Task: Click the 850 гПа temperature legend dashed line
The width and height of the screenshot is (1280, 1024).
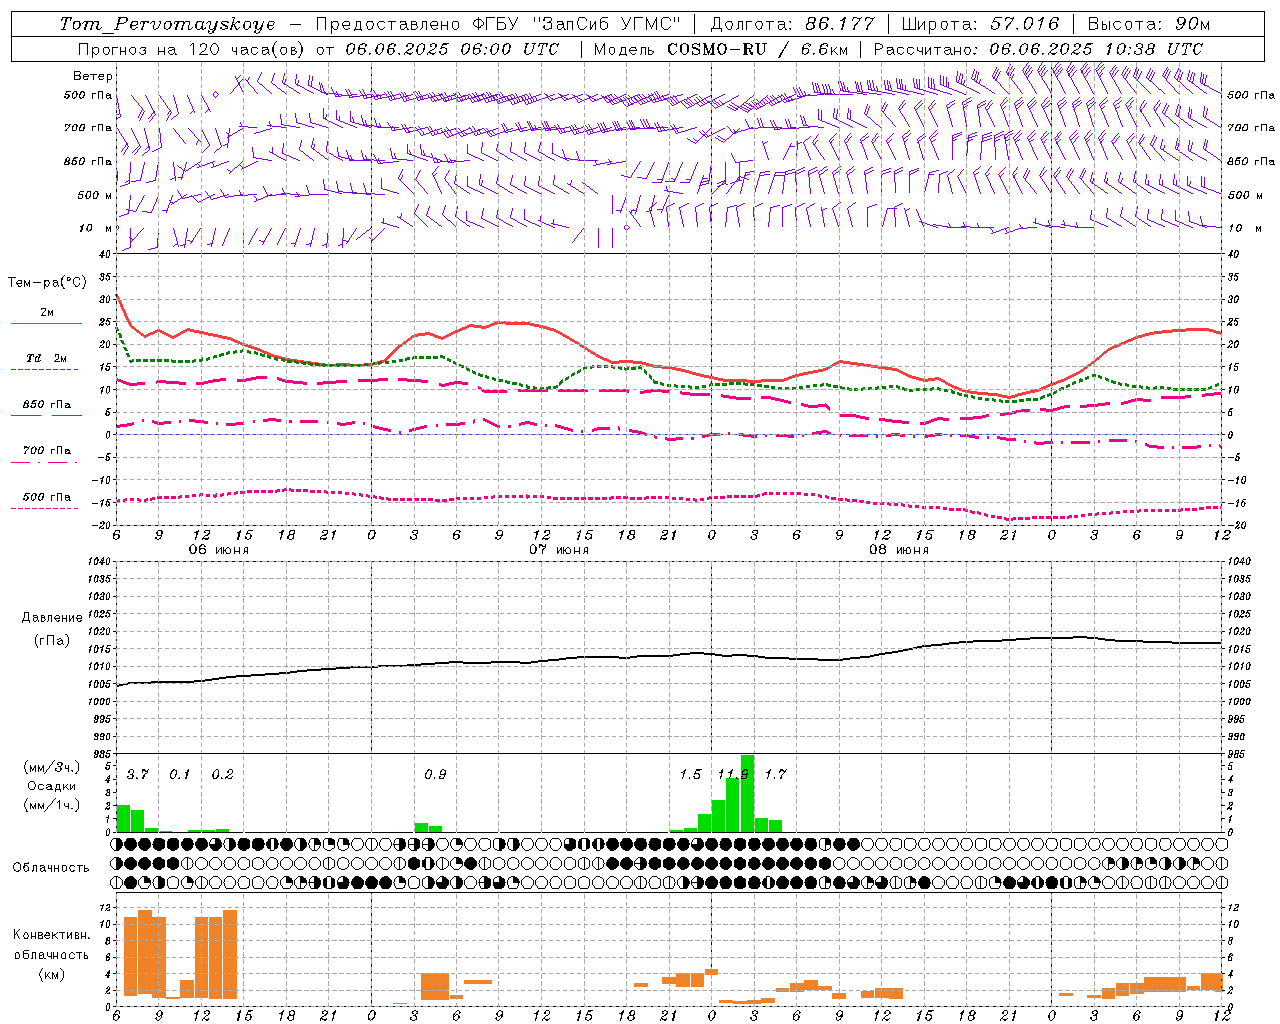Action: pos(46,415)
